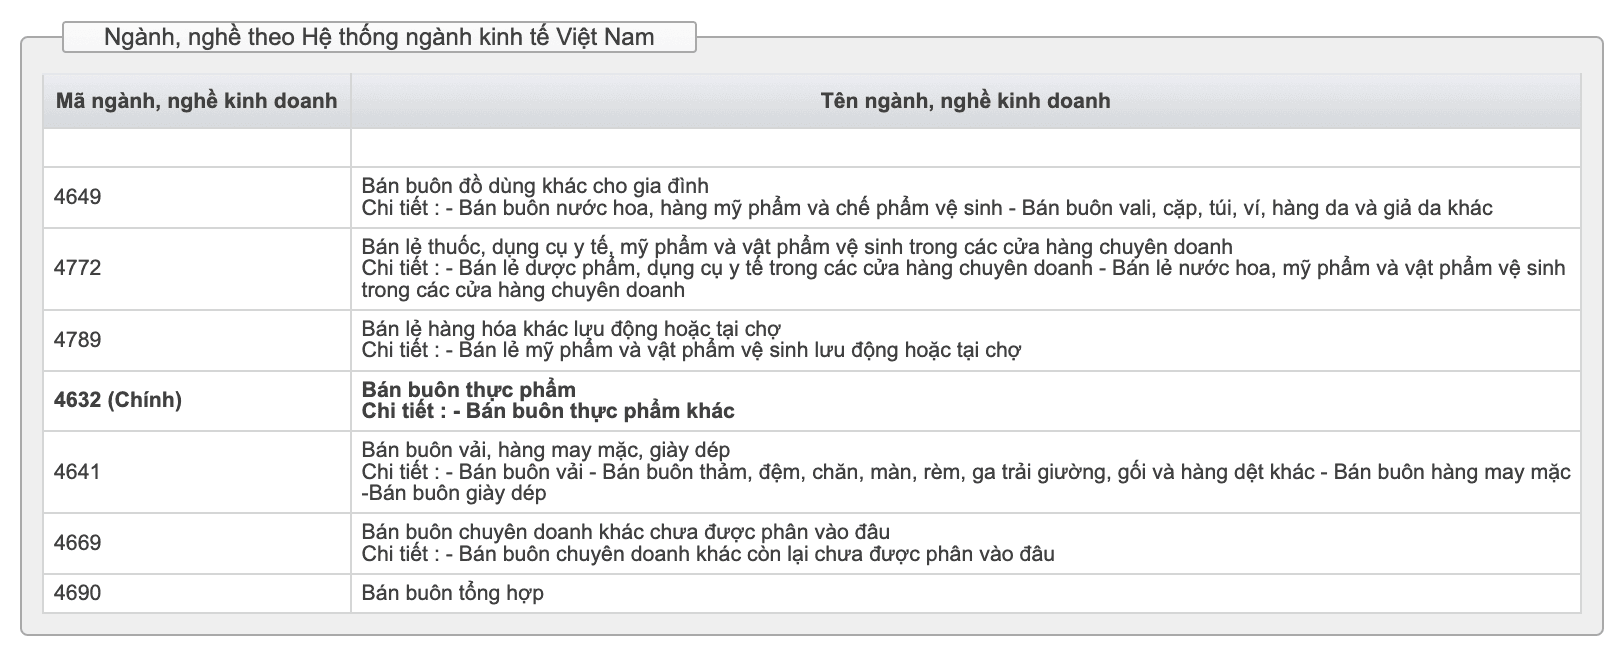This screenshot has height=652, width=1618.
Task: Select industry code 4649 cell
Action: [x=78, y=197]
